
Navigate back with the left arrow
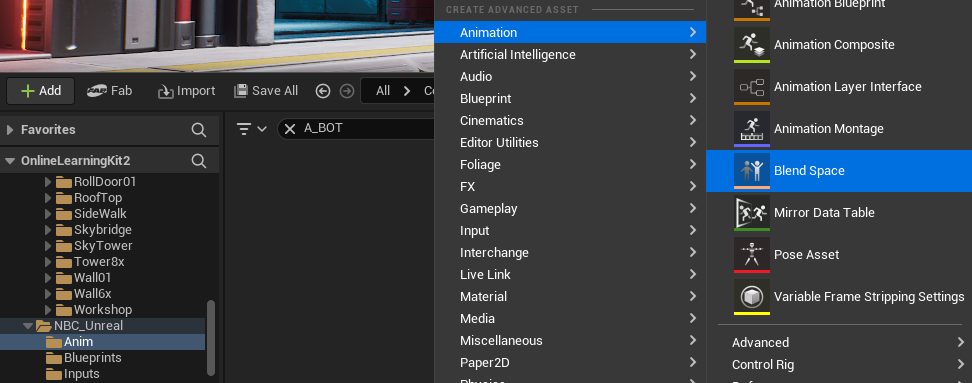pyautogui.click(x=323, y=91)
